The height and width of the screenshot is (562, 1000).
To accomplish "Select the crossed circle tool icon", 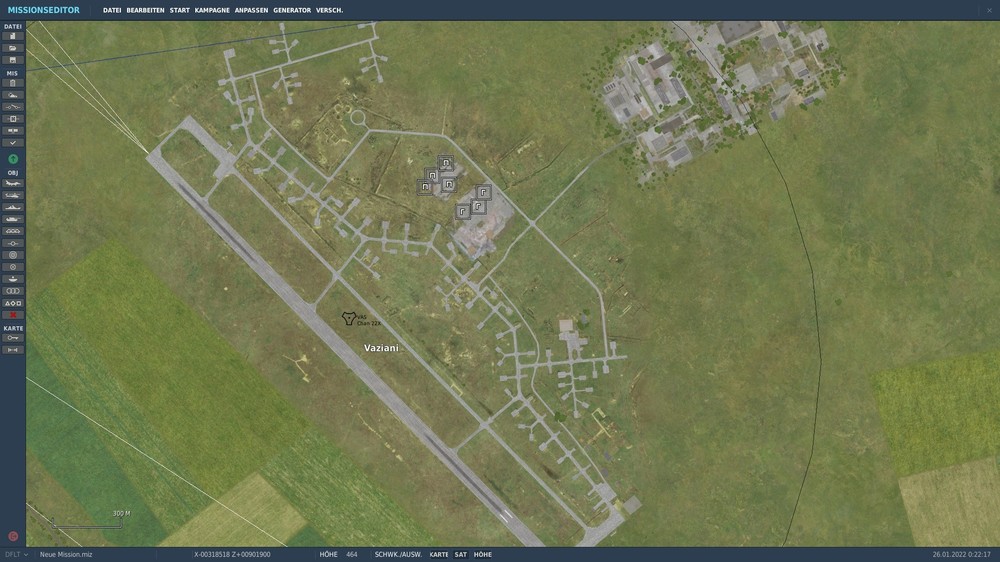I will coord(13,267).
